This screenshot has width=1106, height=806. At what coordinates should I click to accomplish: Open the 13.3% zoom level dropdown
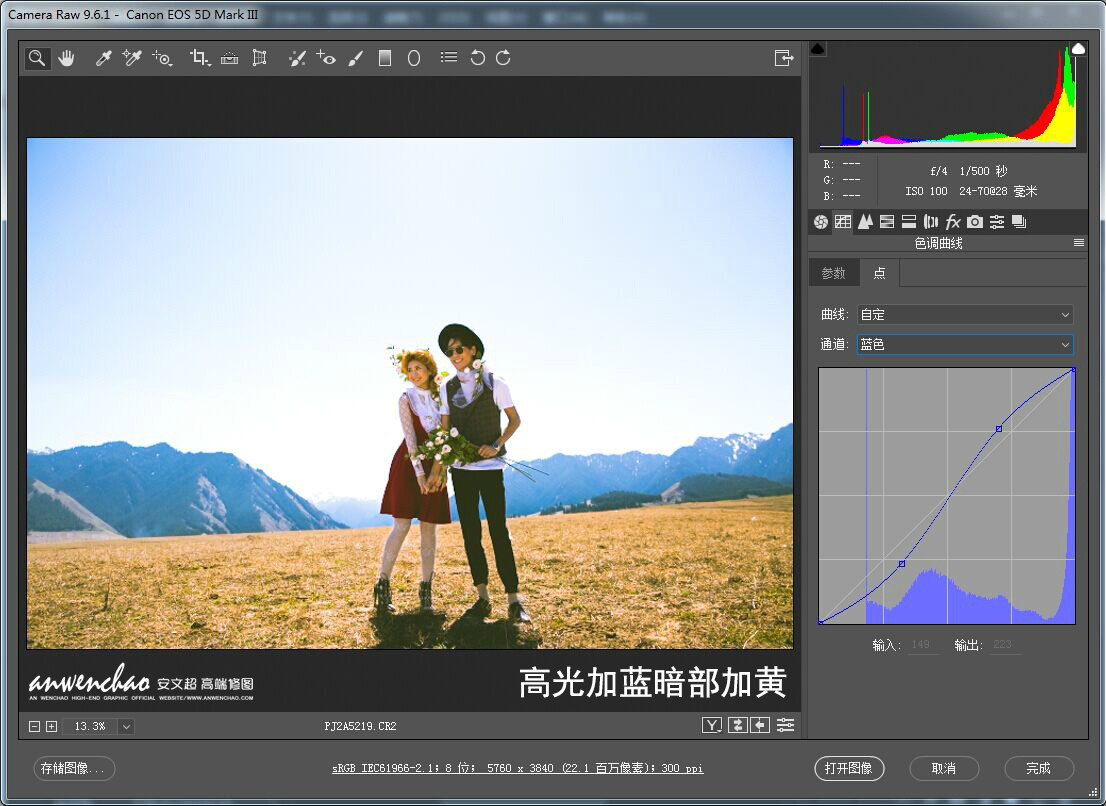(126, 726)
